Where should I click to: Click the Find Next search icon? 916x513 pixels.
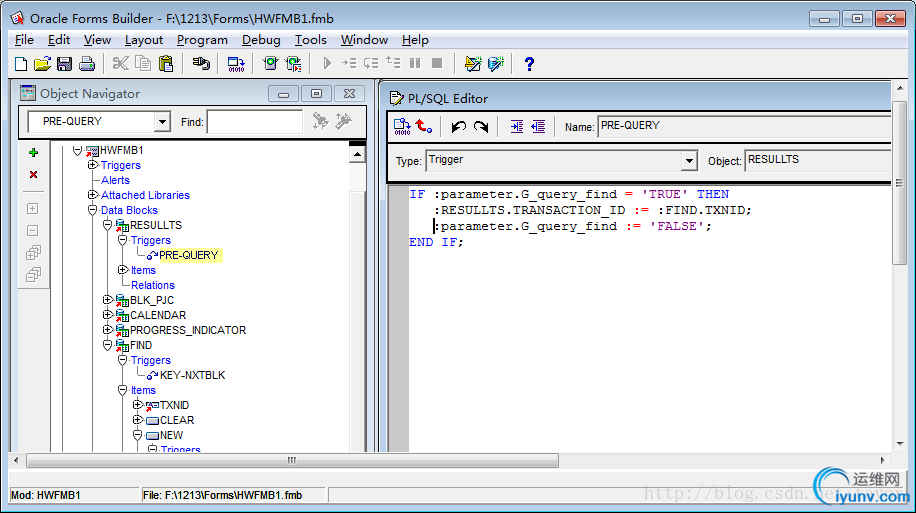point(320,121)
